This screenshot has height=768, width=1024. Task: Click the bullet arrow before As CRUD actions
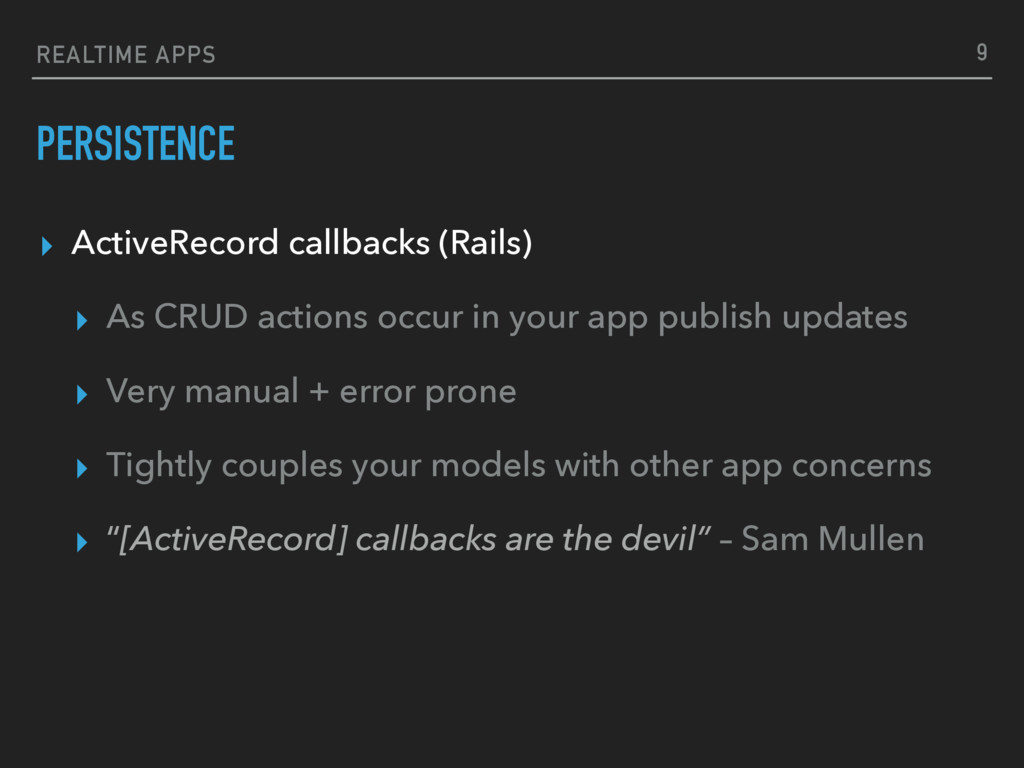[x=82, y=321]
